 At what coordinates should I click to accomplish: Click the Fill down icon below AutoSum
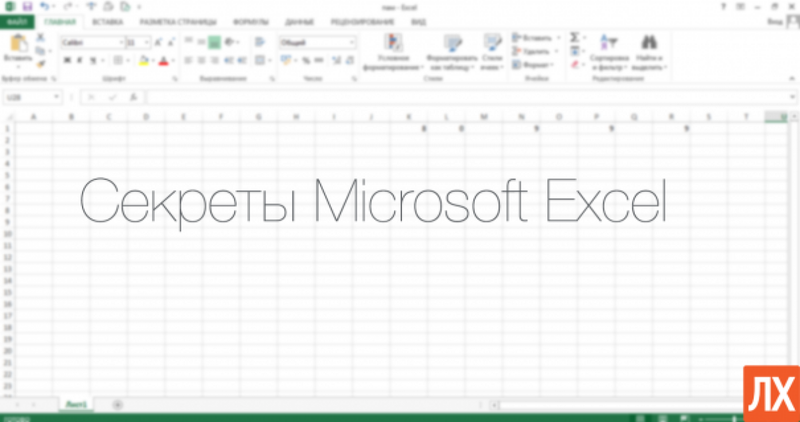[575, 51]
